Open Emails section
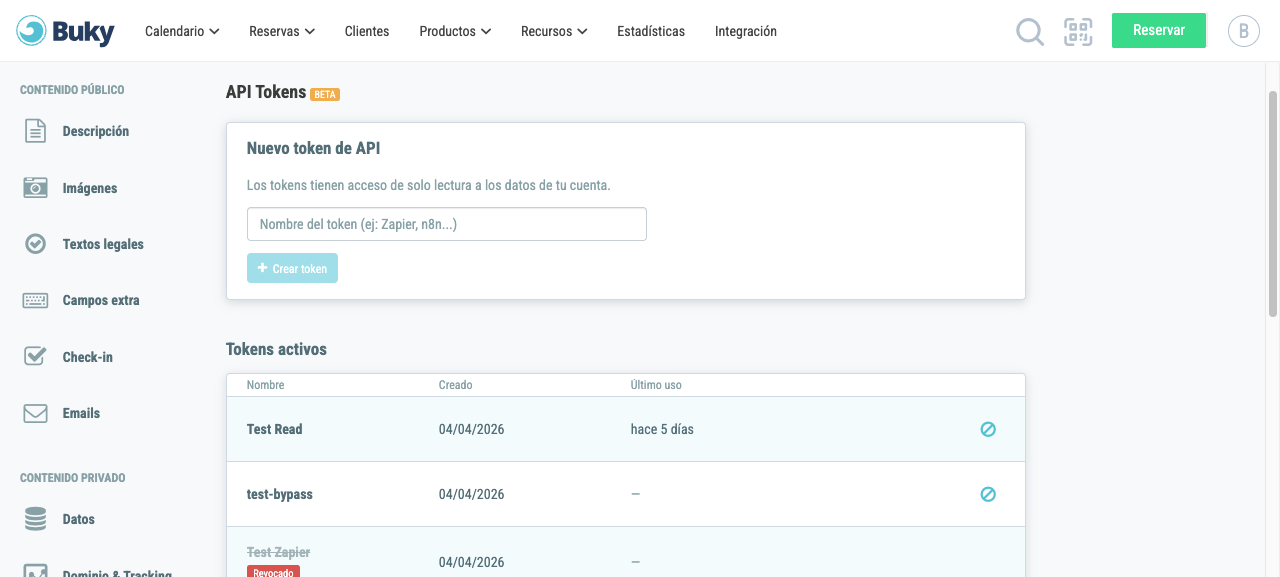This screenshot has width=1280, height=577. 81,413
